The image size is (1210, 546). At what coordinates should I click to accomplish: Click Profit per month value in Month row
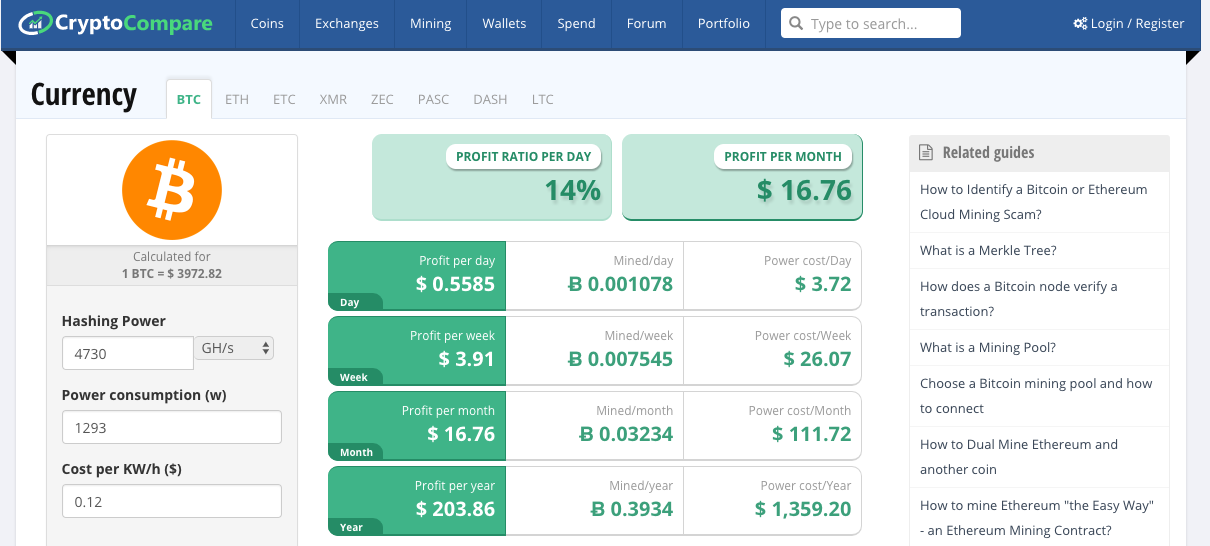click(461, 434)
